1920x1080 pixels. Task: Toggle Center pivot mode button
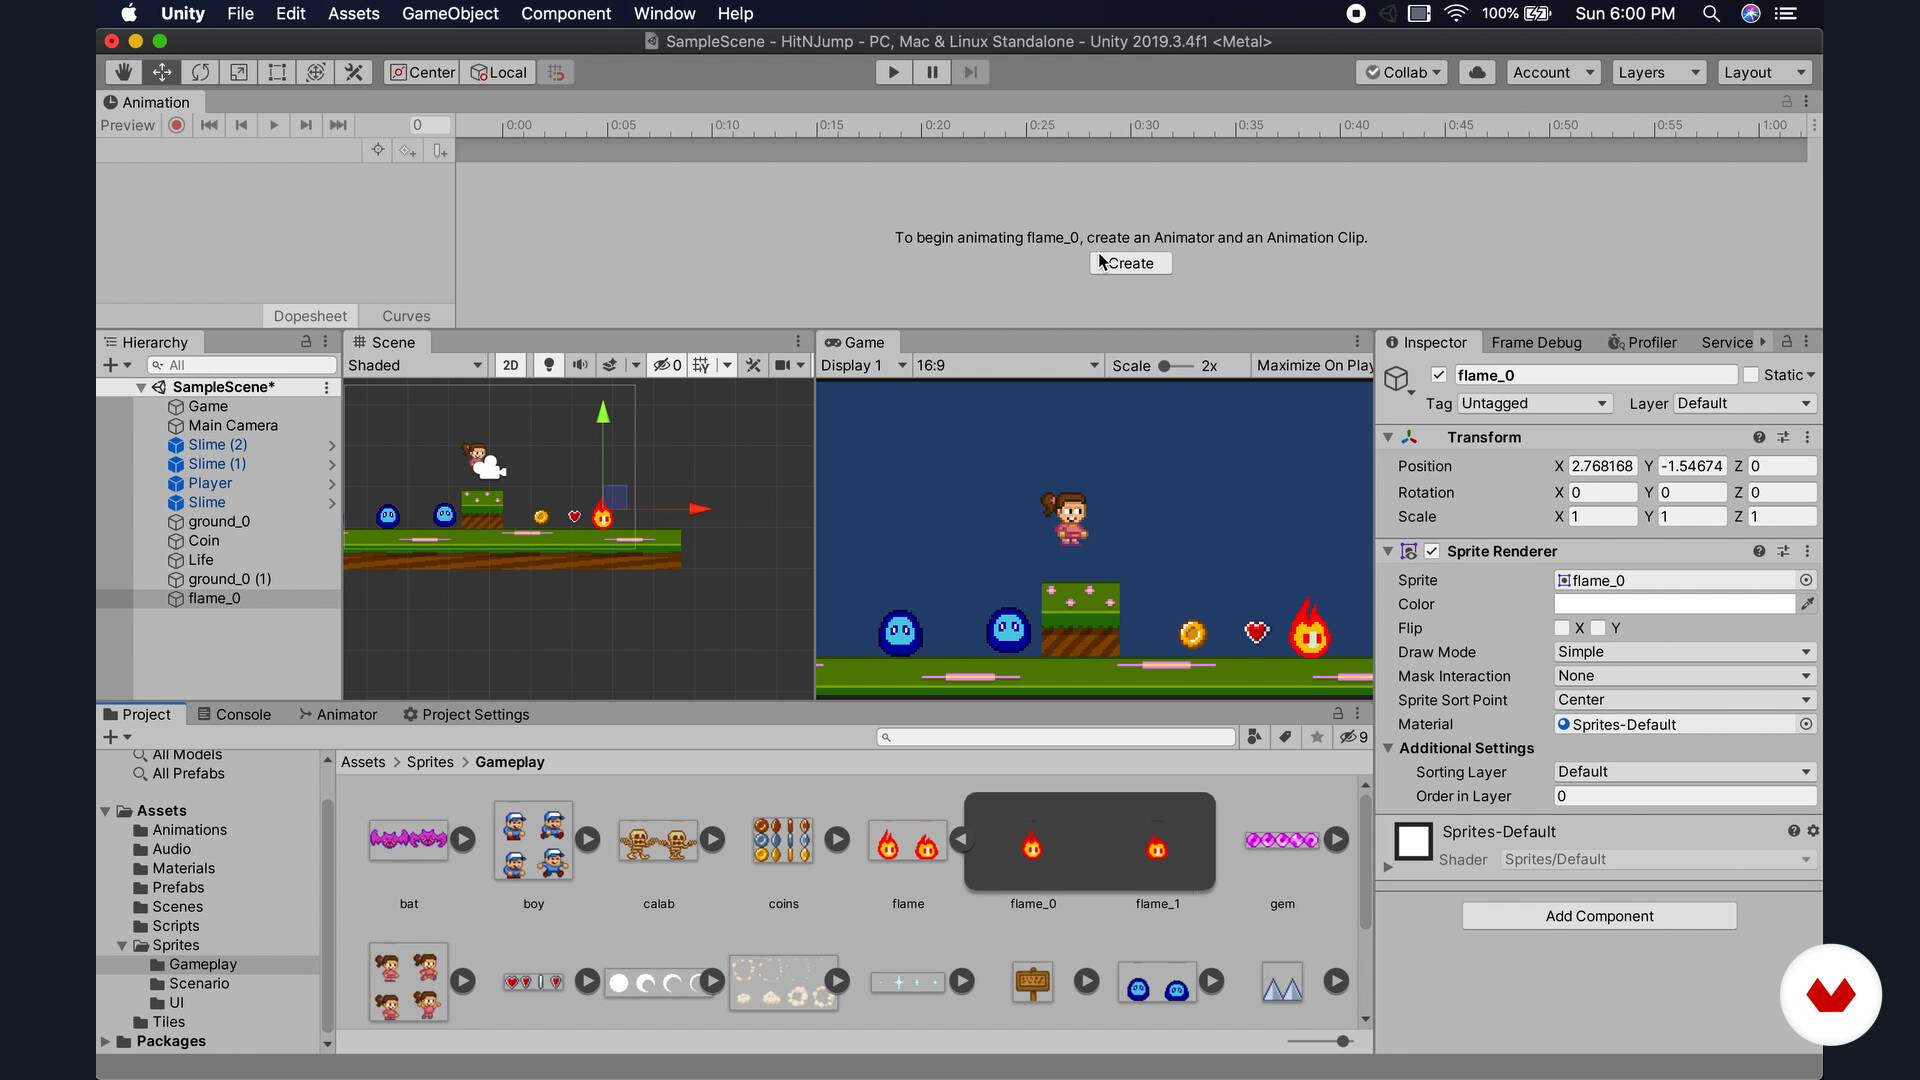coord(422,72)
